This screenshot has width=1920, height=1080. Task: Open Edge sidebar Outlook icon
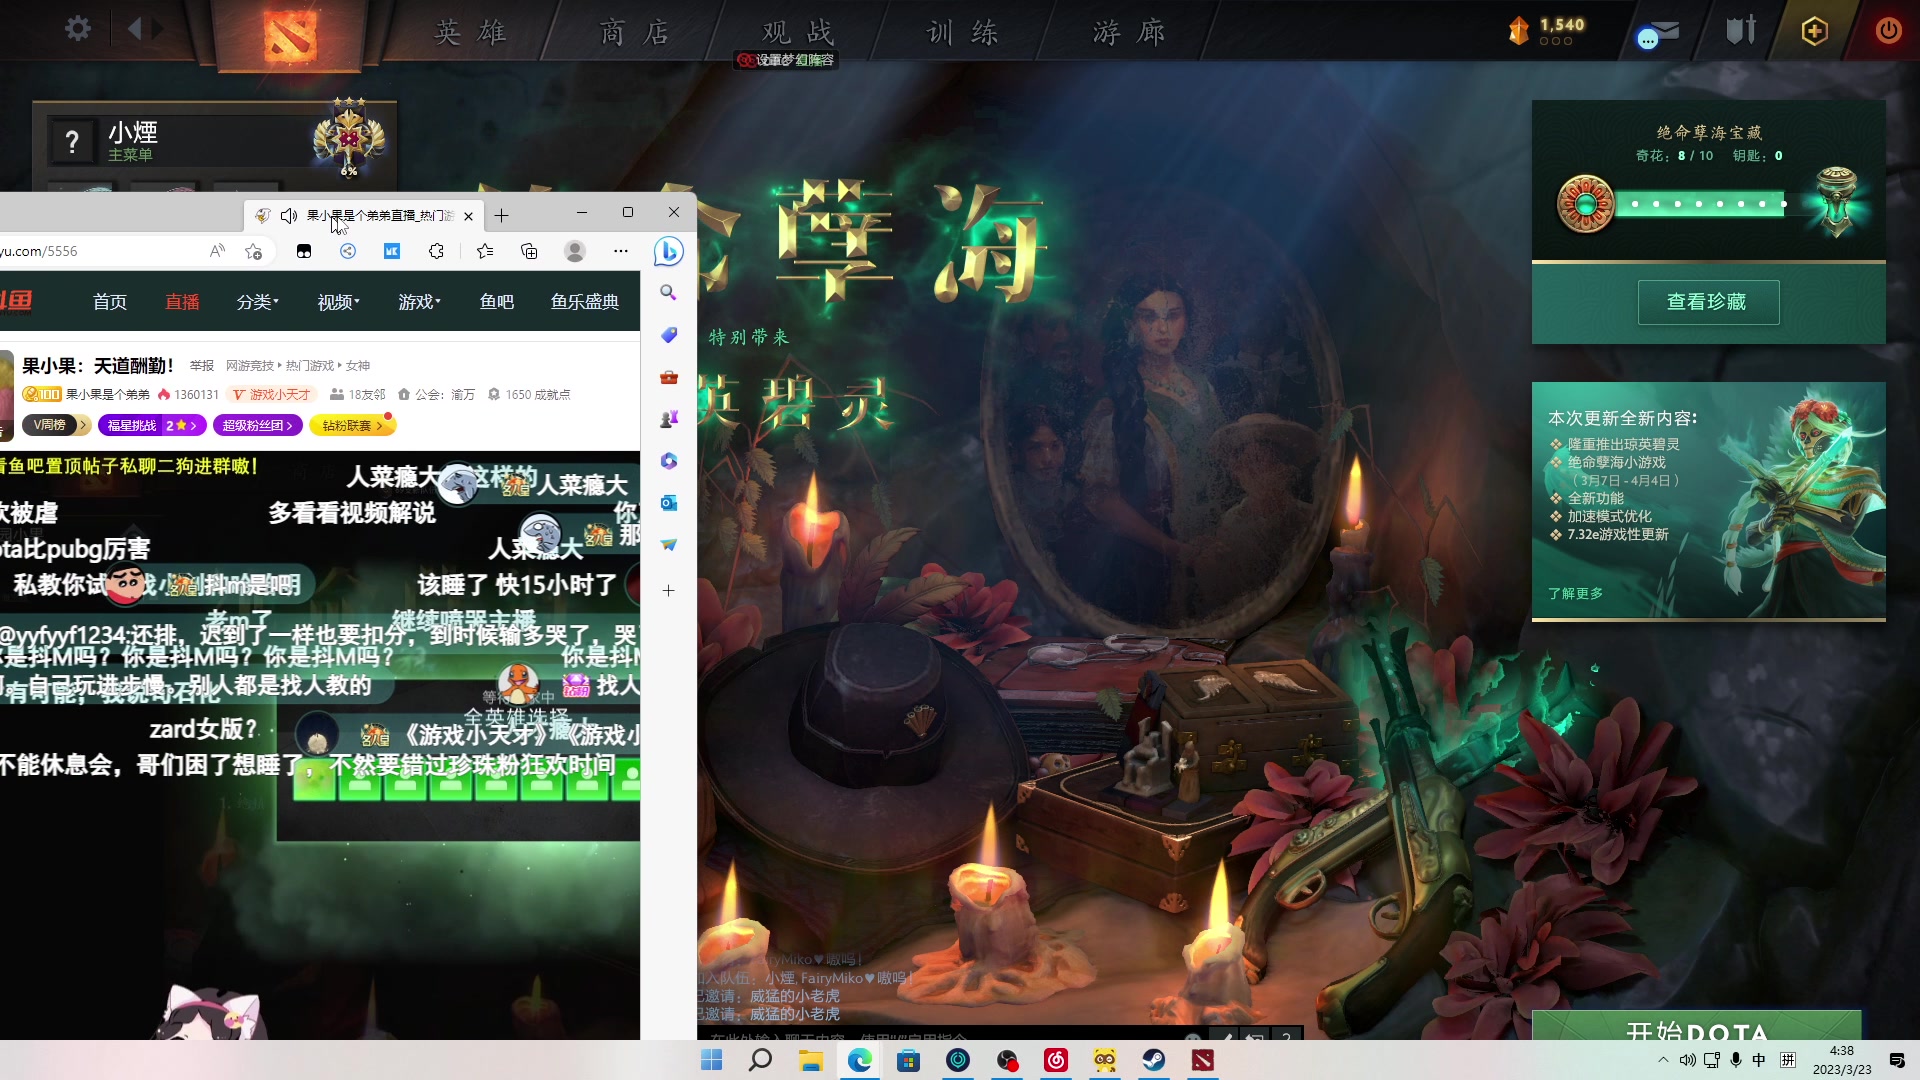tap(669, 502)
